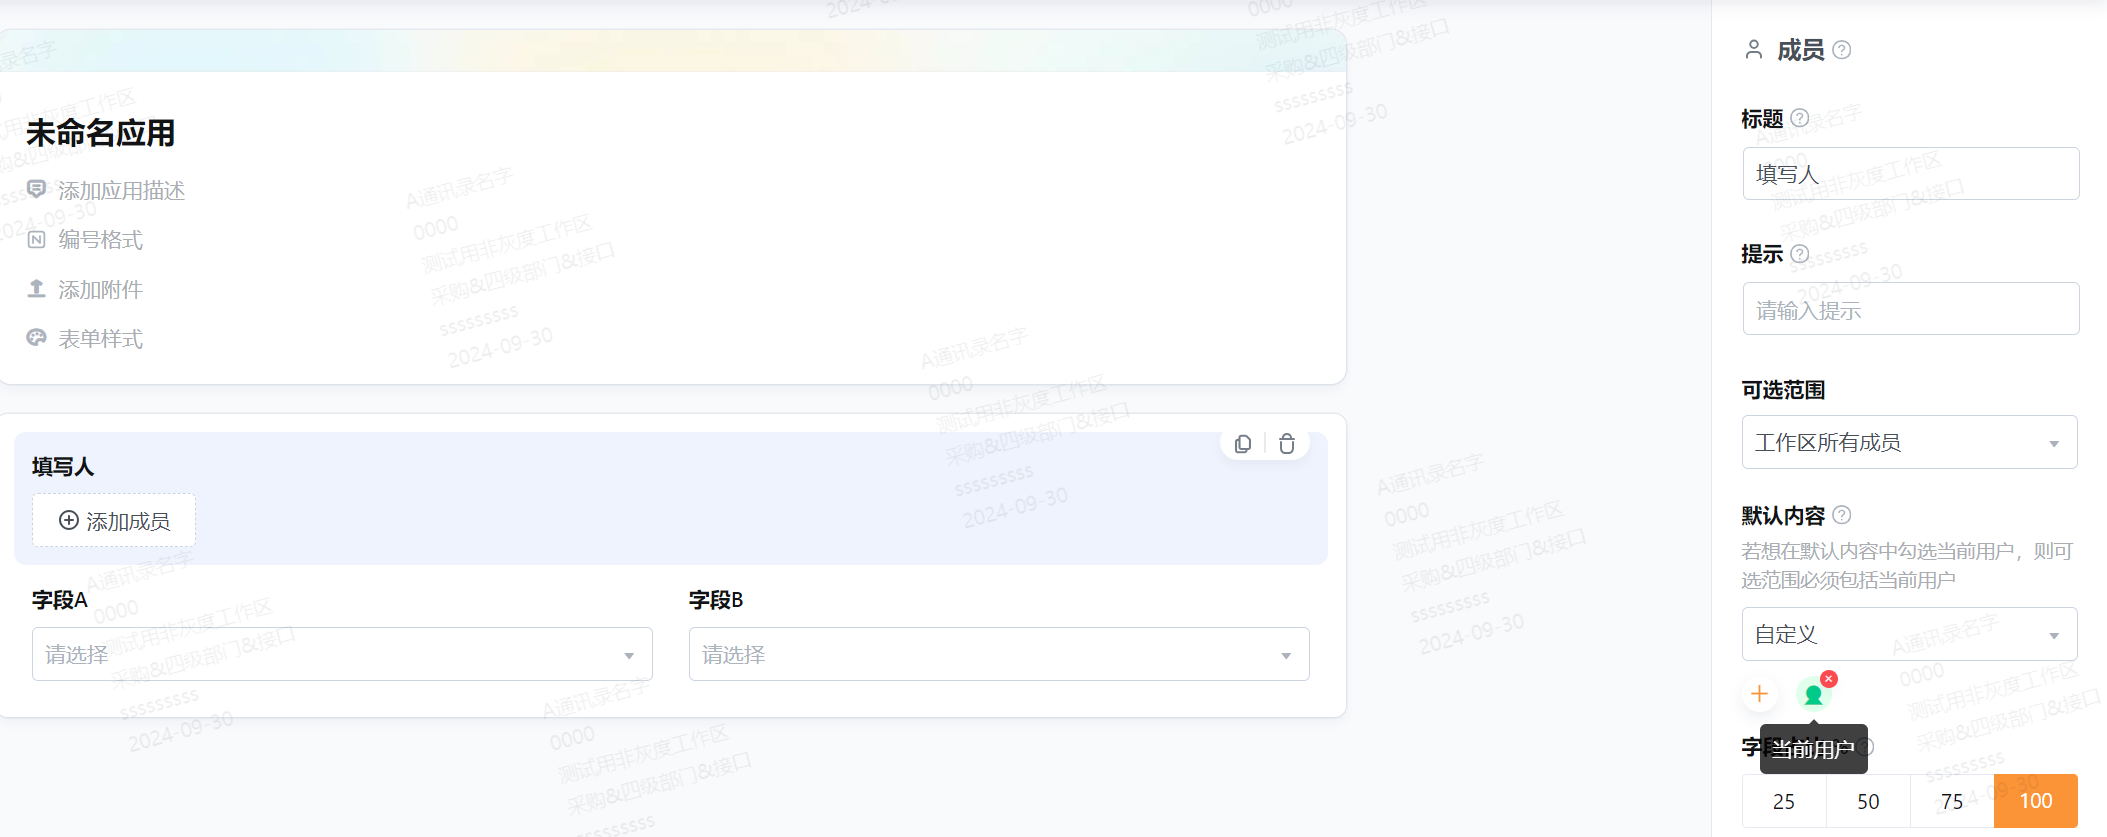Image resolution: width=2107 pixels, height=837 pixels.
Task: Open the 可选范围 dropdown showing 工作区所有成员
Action: click(1910, 442)
